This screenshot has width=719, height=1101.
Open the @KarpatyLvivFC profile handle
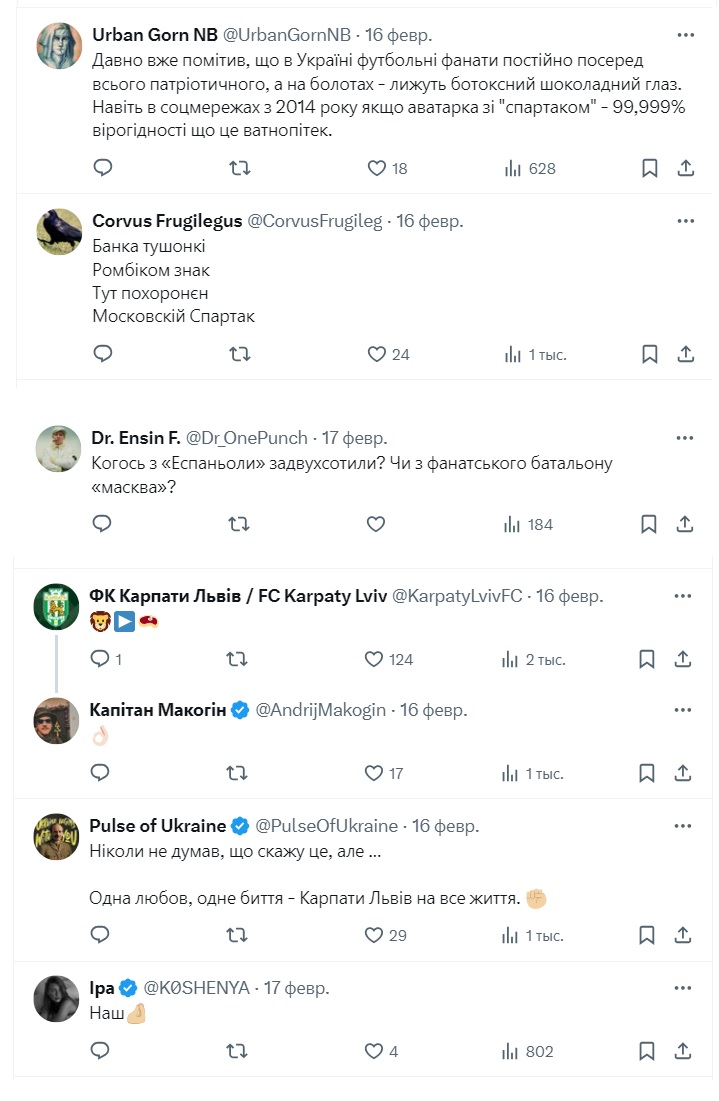click(456, 596)
